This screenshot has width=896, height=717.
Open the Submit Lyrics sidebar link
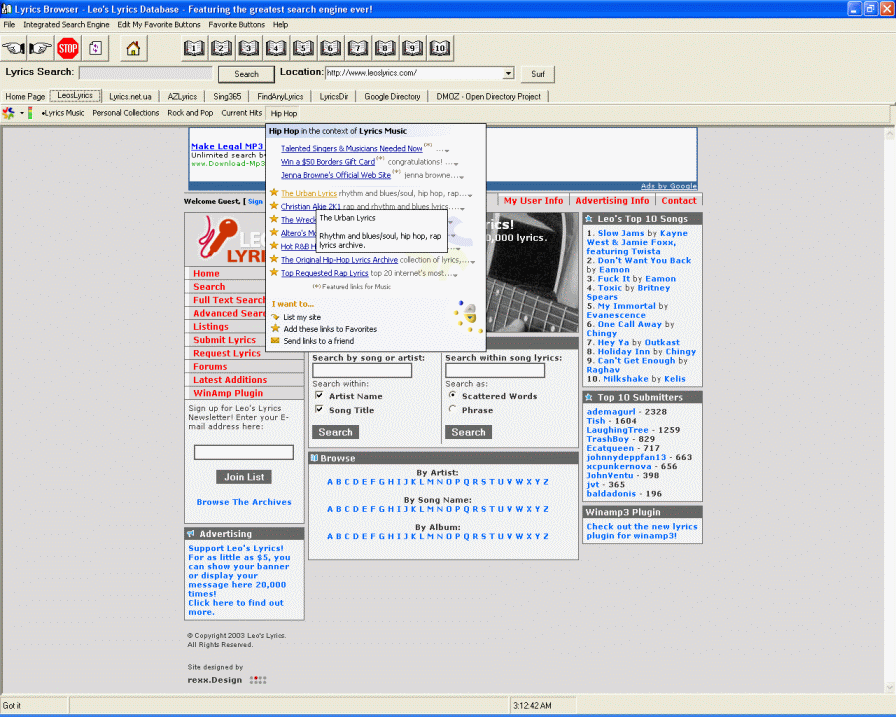pos(225,339)
